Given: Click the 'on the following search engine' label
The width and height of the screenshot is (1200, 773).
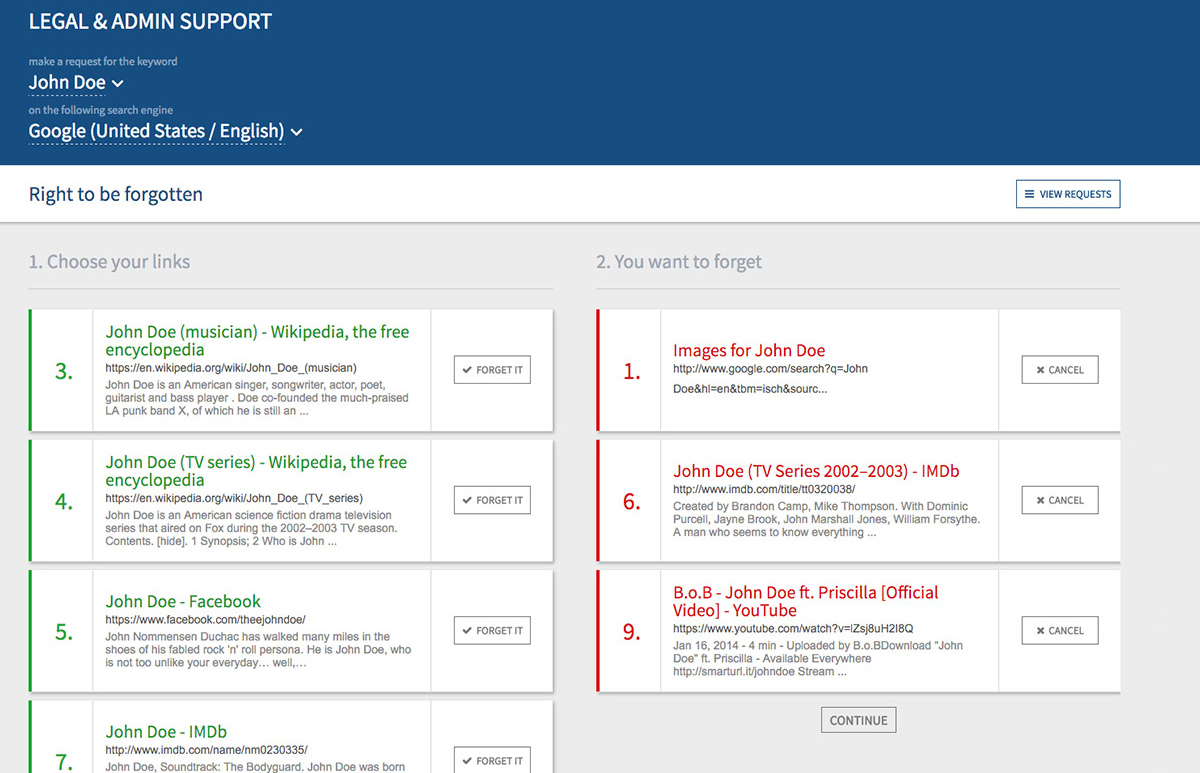Looking at the screenshot, I should 101,110.
